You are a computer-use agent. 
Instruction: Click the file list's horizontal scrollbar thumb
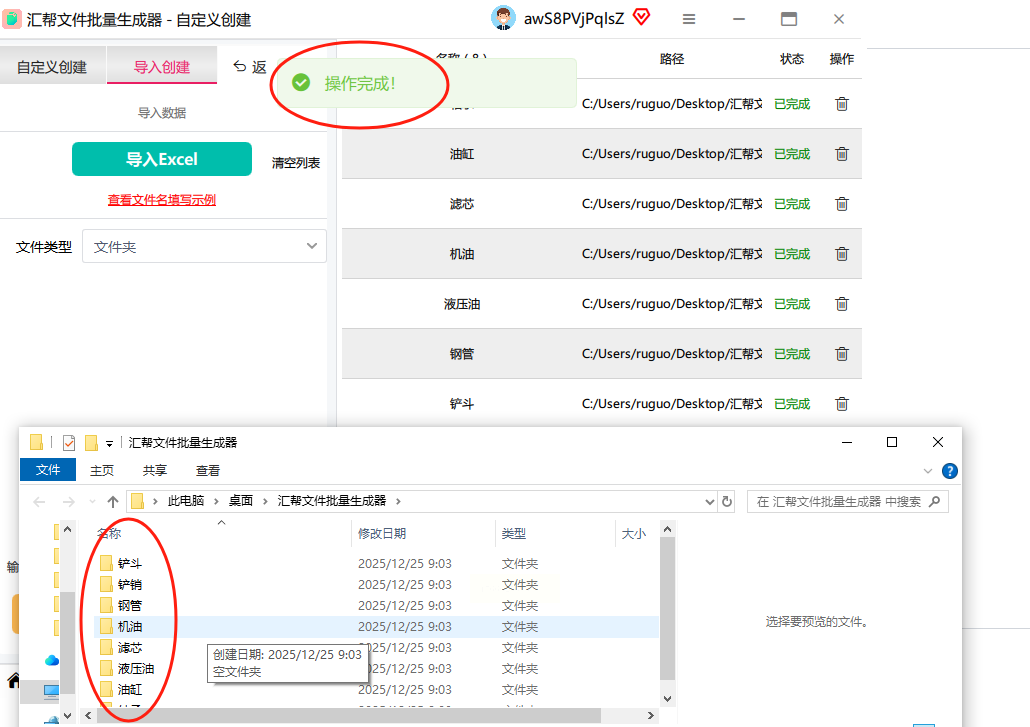click(x=349, y=715)
